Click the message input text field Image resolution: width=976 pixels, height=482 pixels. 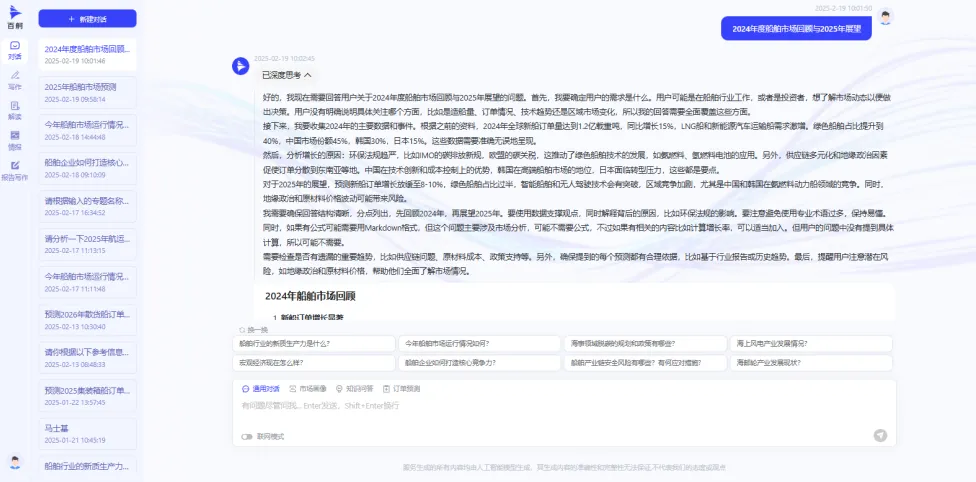point(560,406)
